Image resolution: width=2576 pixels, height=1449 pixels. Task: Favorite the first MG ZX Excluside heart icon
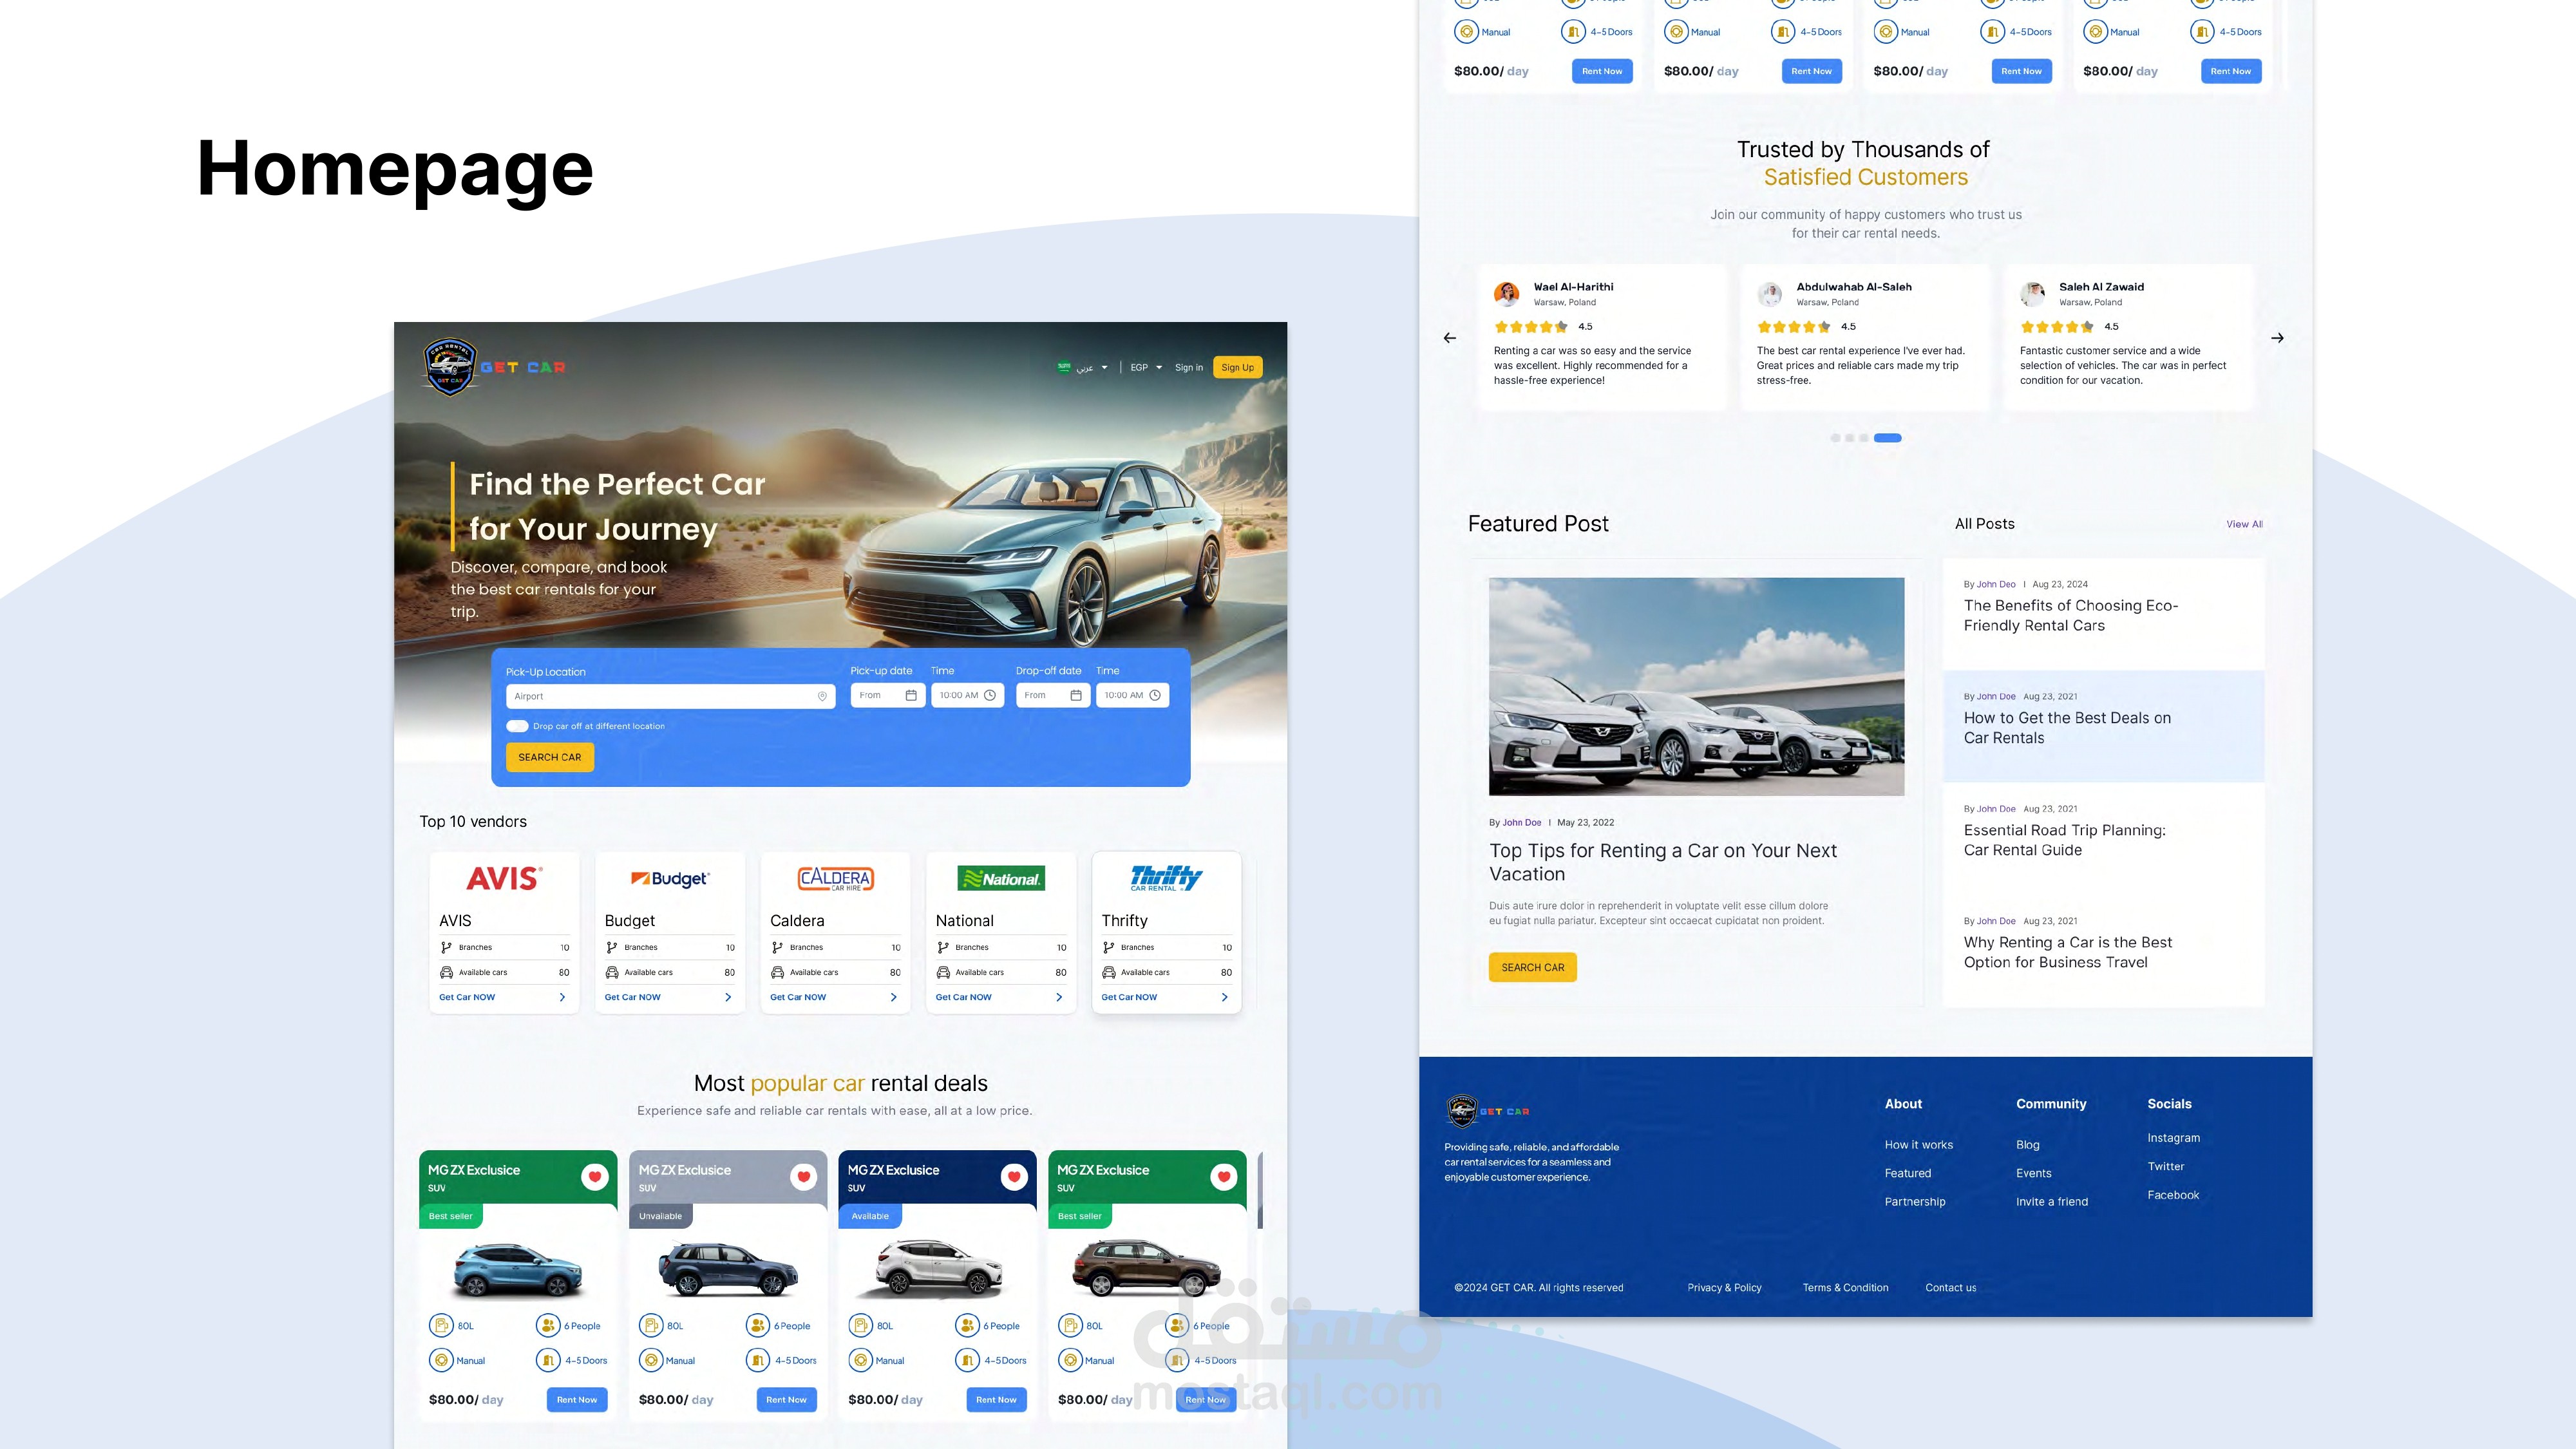(595, 1177)
